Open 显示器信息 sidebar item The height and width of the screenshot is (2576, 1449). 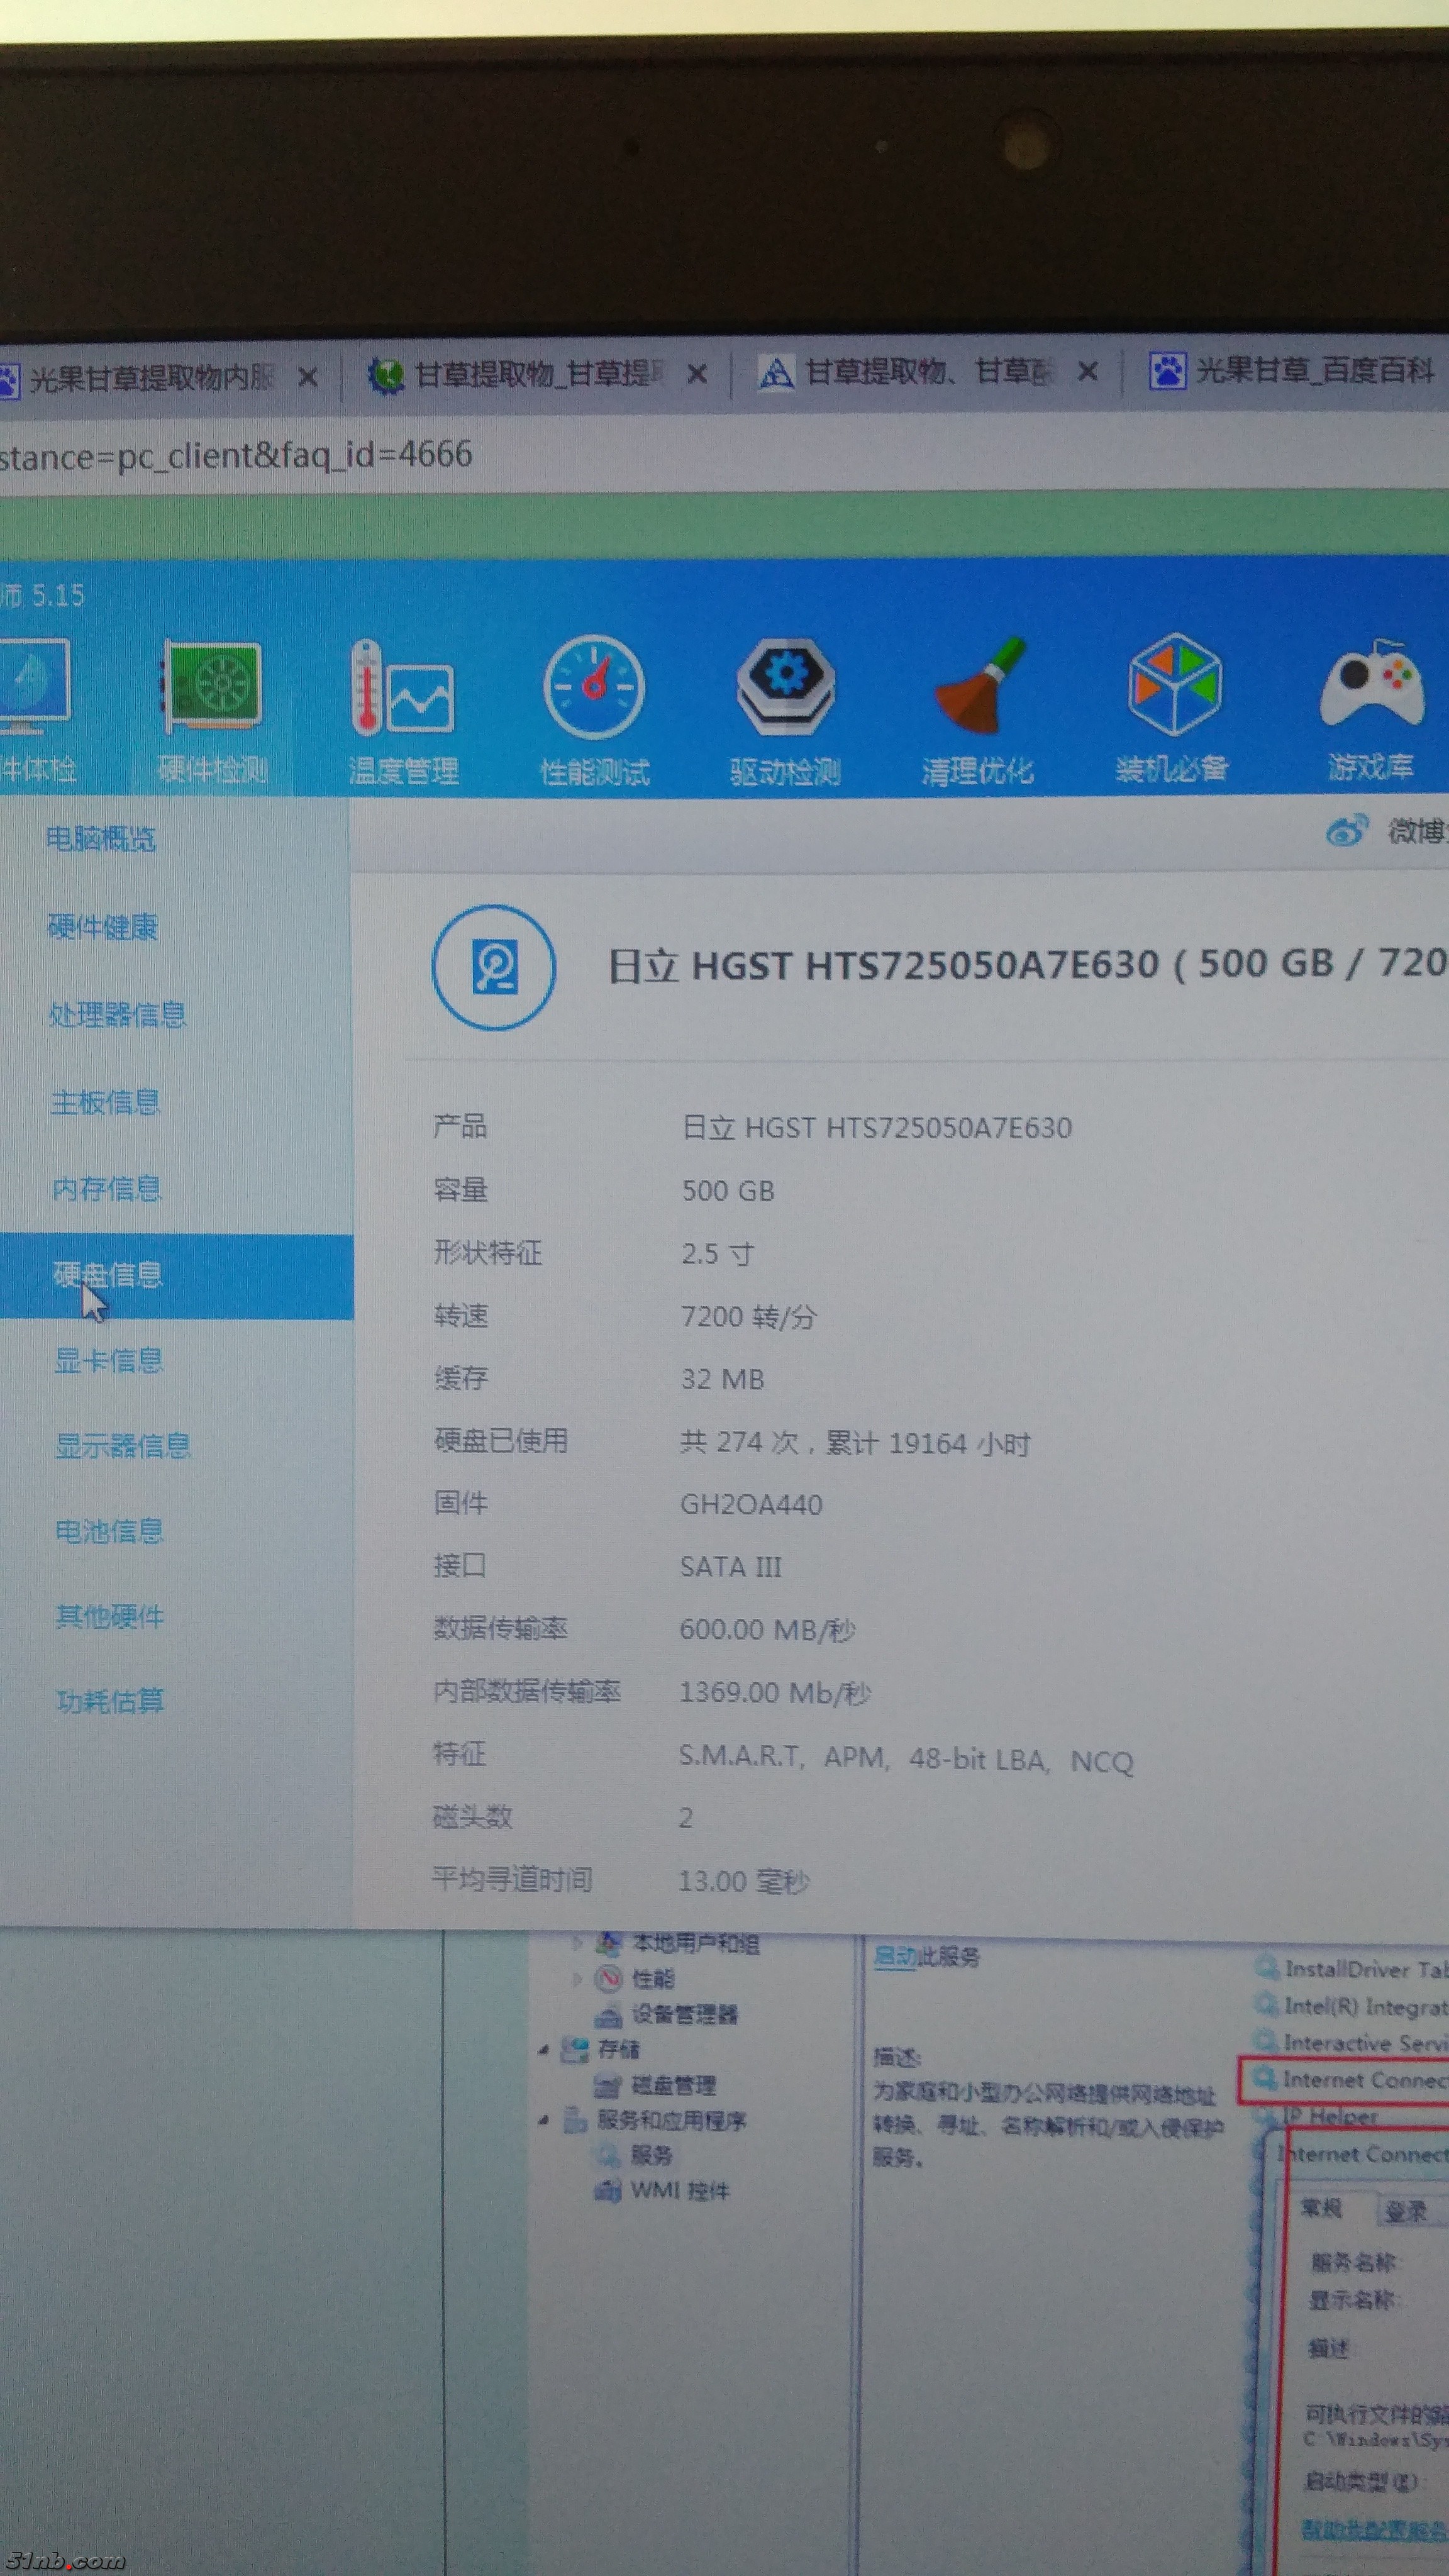(x=123, y=1445)
